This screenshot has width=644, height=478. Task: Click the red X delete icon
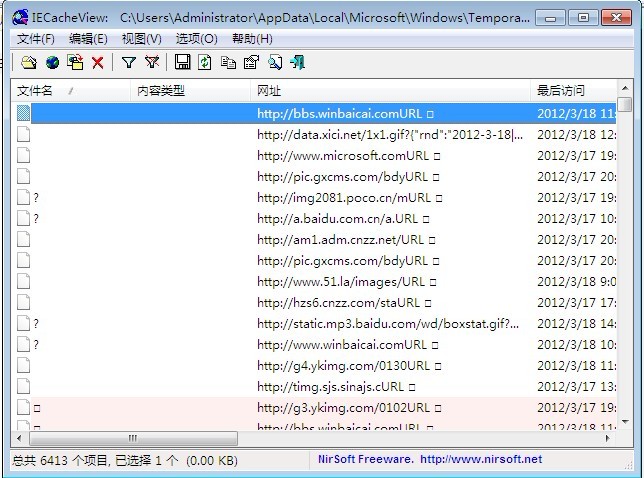pos(98,62)
